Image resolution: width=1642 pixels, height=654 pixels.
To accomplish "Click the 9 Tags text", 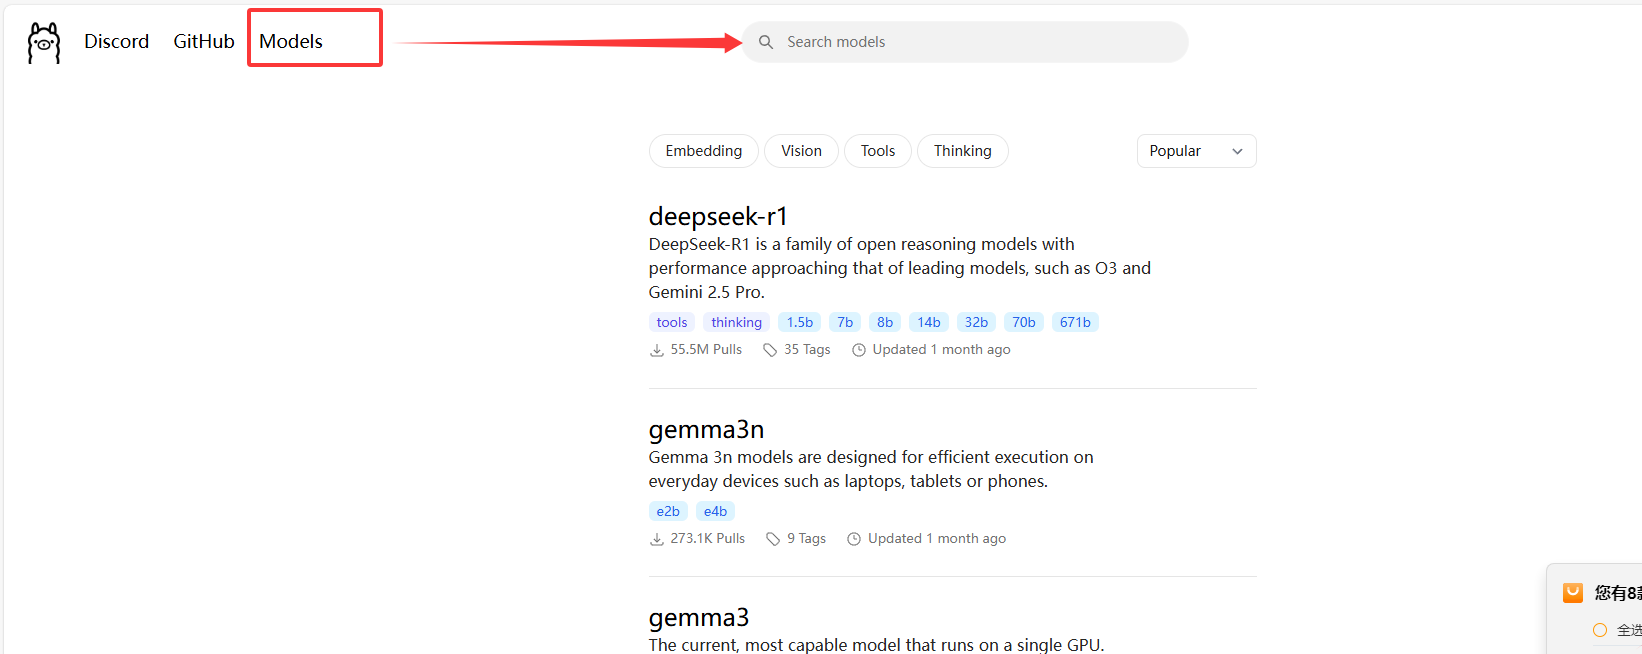I will 806,539.
